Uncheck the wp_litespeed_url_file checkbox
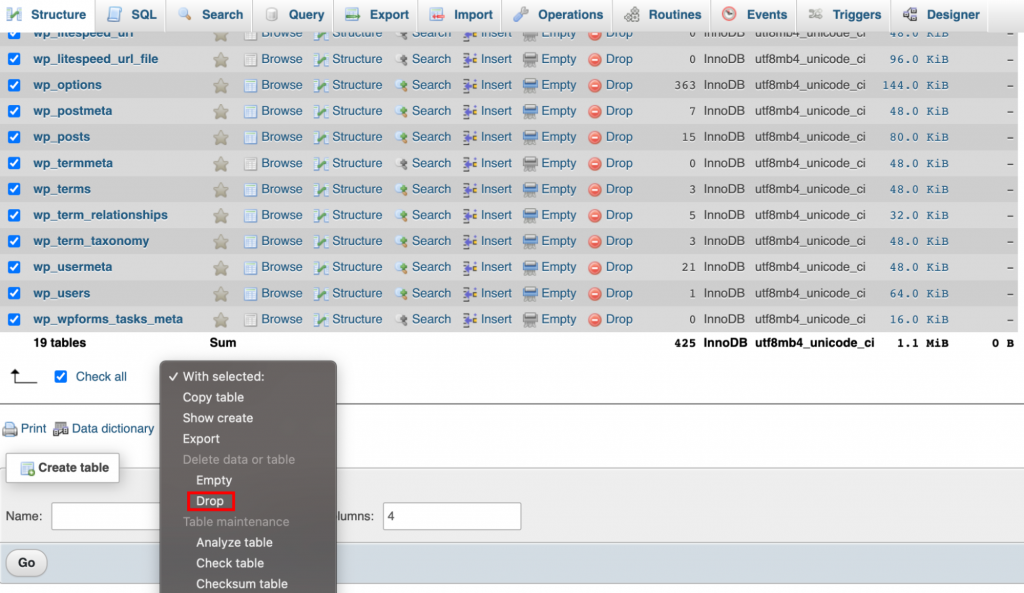Viewport: 1024px width, 593px height. pos(14,59)
